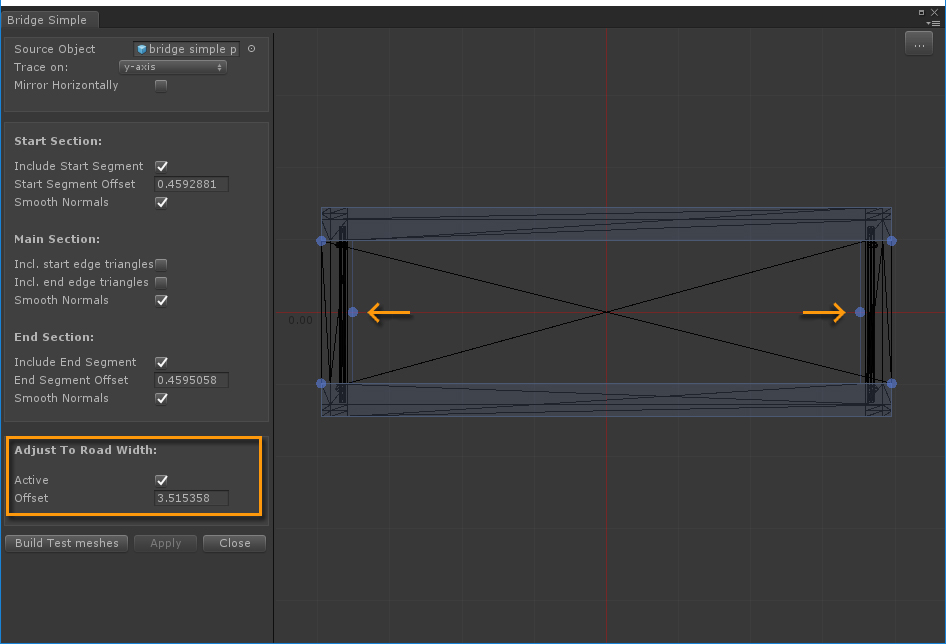Click the 0.00 axis label in the viewport
This screenshot has height=644, width=946.
300,320
